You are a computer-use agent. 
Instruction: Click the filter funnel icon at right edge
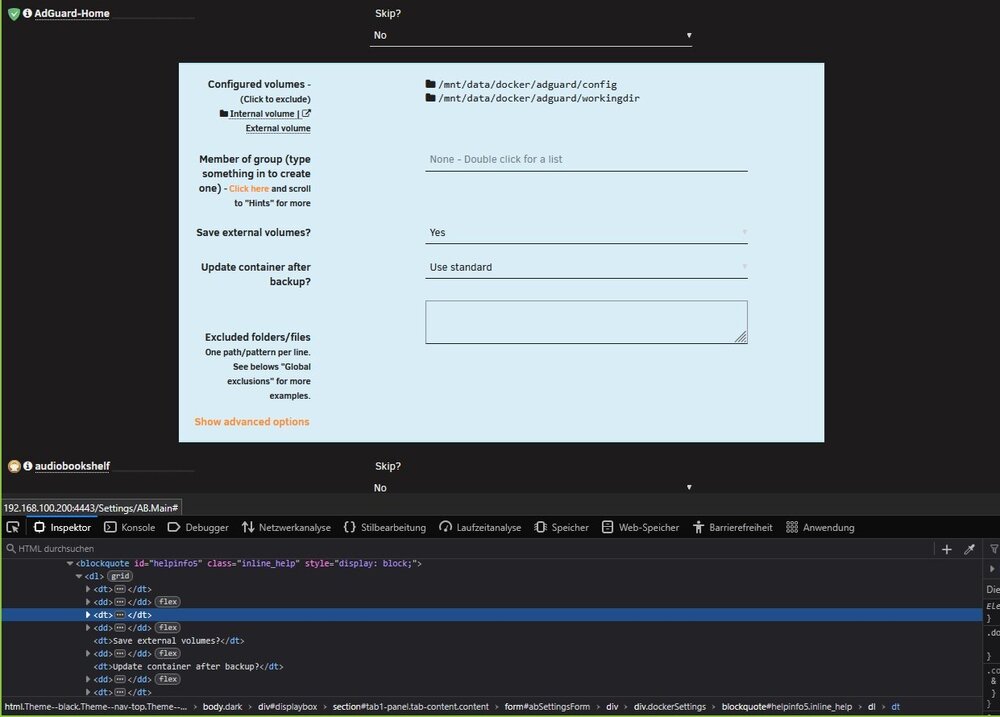coord(994,549)
